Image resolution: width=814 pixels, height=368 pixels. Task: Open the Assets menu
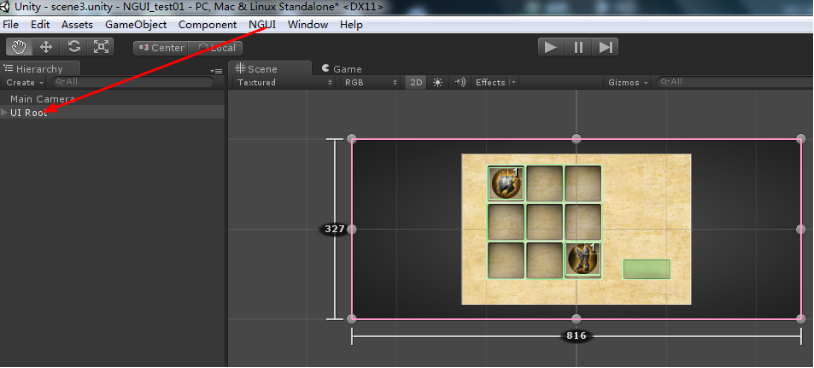click(x=77, y=25)
